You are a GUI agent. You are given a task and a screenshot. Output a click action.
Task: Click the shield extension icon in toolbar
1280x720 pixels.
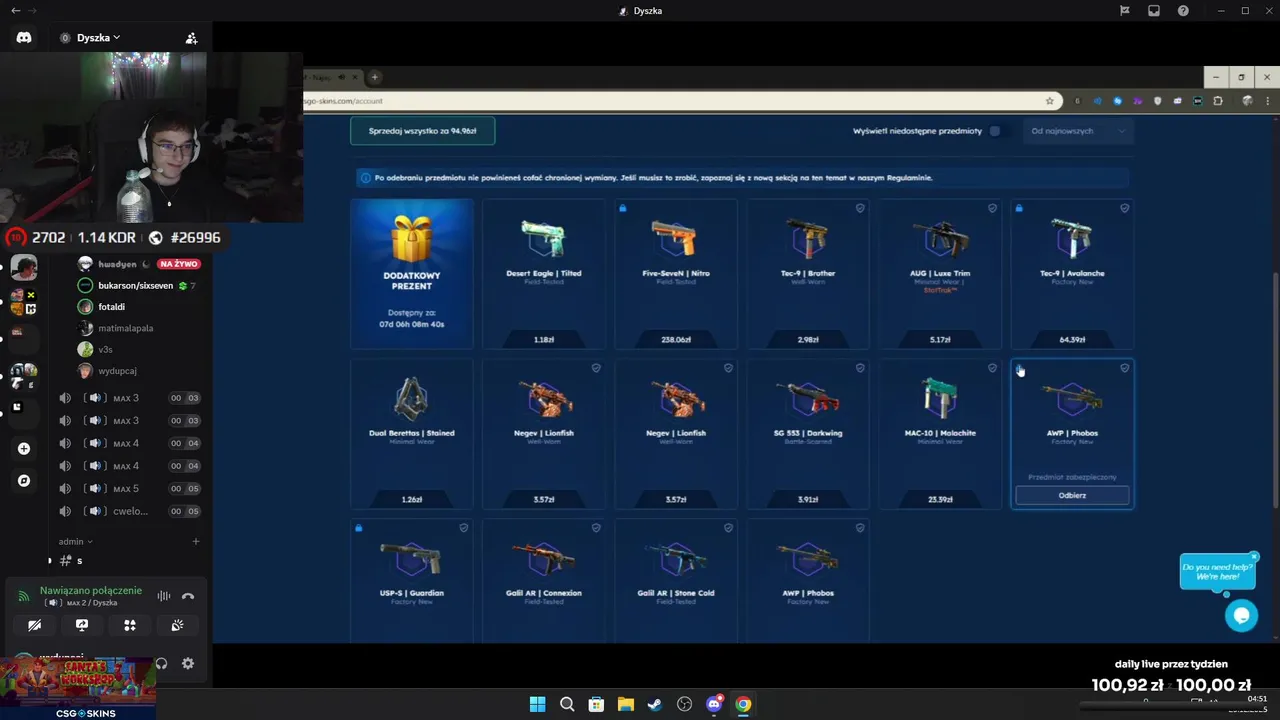tap(1158, 101)
